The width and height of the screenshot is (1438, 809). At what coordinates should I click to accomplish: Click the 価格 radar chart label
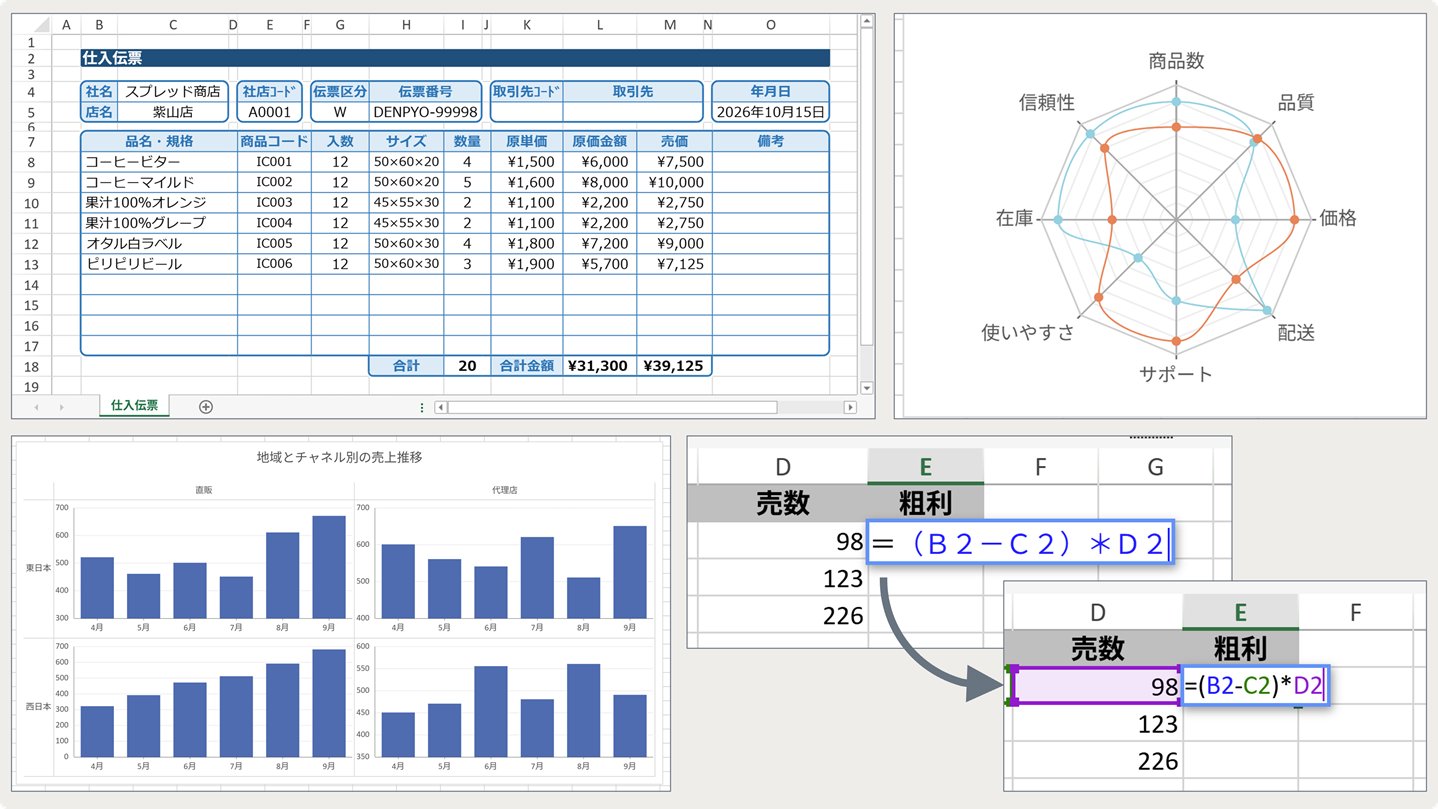[1338, 218]
